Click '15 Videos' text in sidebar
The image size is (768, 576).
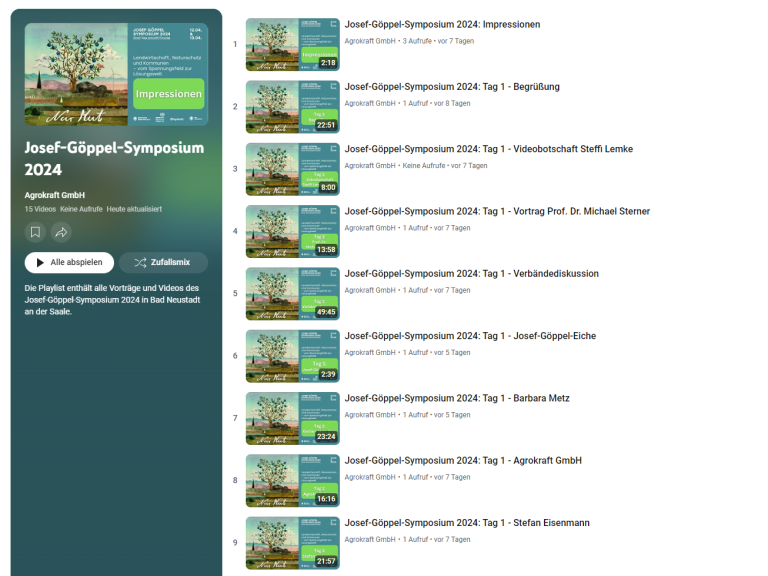click(x=40, y=209)
